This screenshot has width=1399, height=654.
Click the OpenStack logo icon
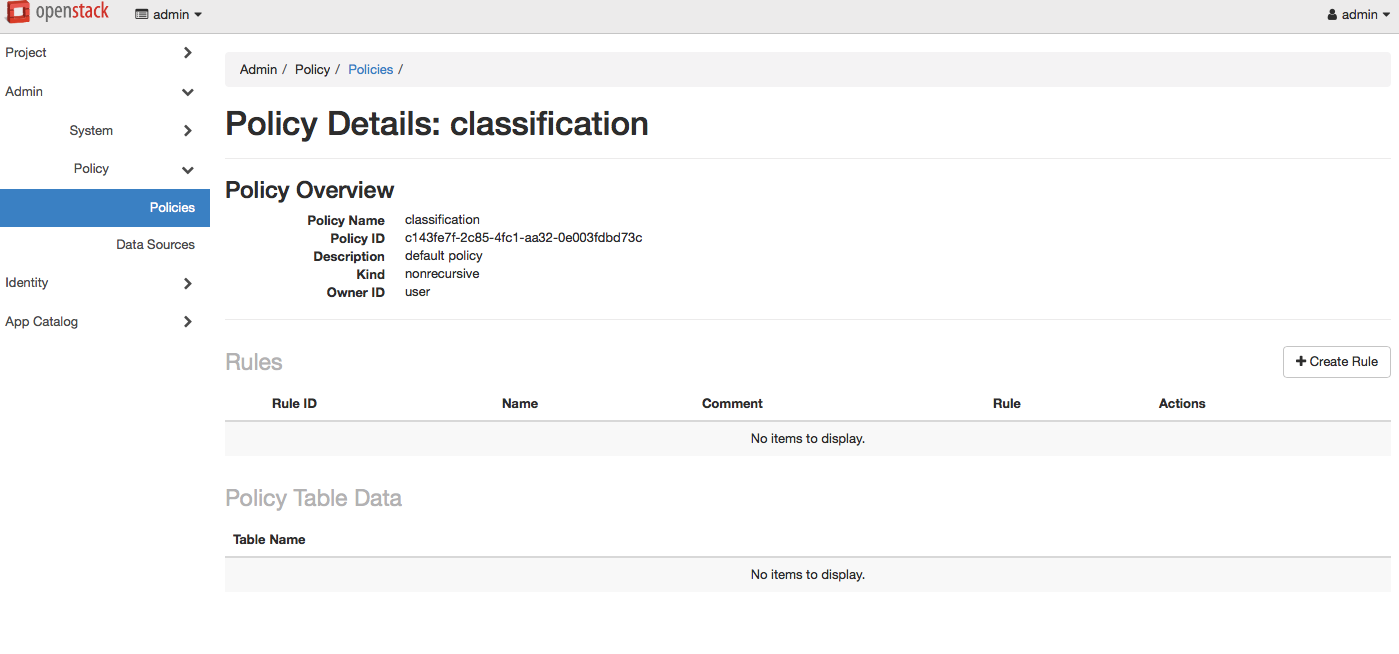(16, 13)
